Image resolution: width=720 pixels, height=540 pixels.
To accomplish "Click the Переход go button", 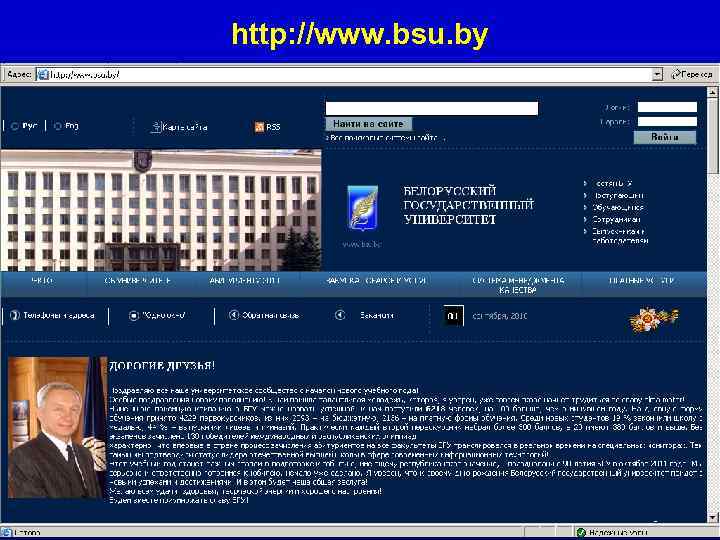I will tap(692, 74).
